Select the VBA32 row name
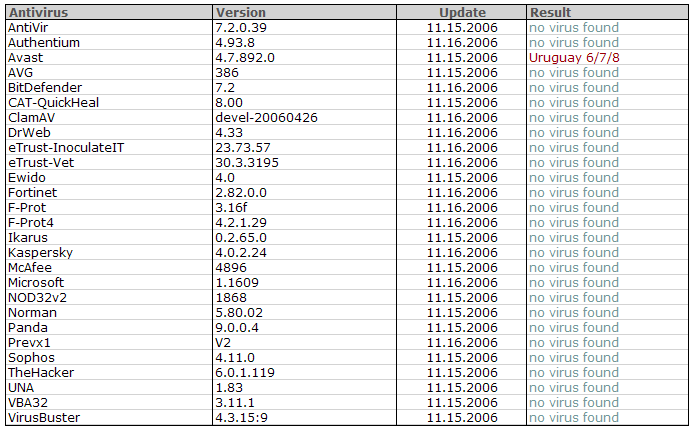Image resolution: width=694 pixels, height=430 pixels. (x=28, y=403)
